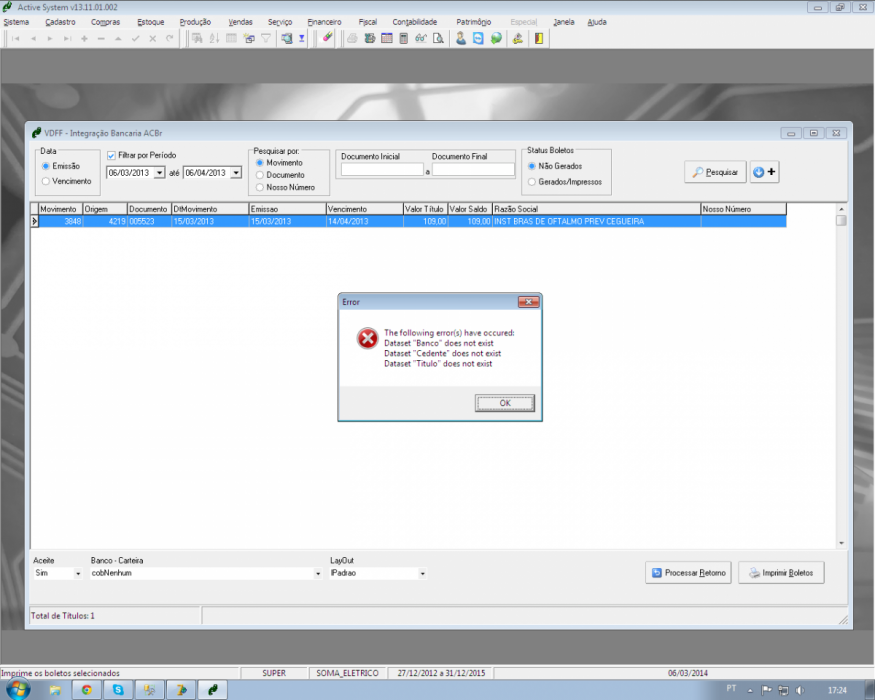
Task: Open the Financeiro menu
Action: point(324,22)
